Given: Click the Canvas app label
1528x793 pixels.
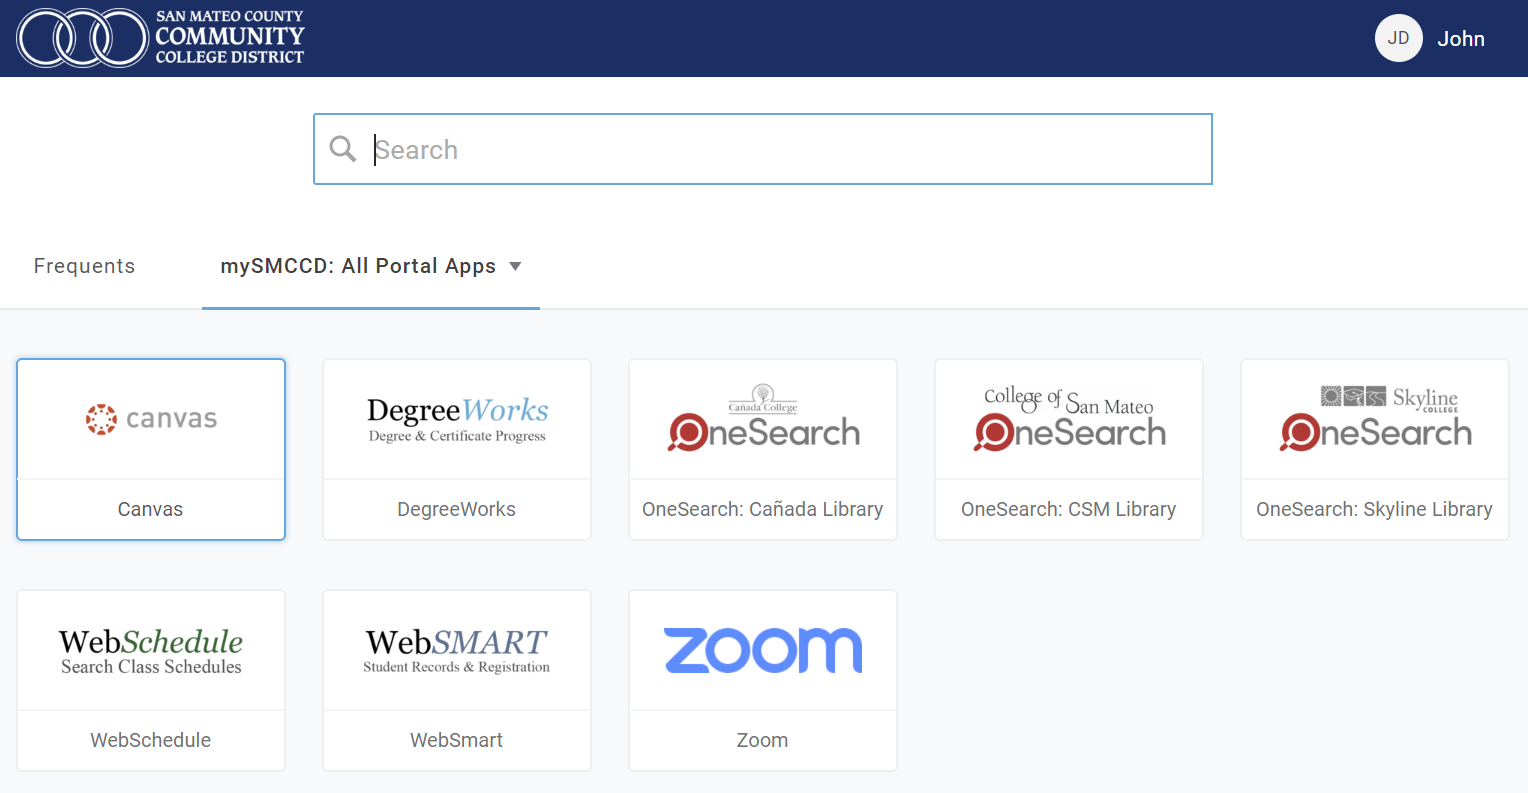Looking at the screenshot, I should click(x=150, y=509).
